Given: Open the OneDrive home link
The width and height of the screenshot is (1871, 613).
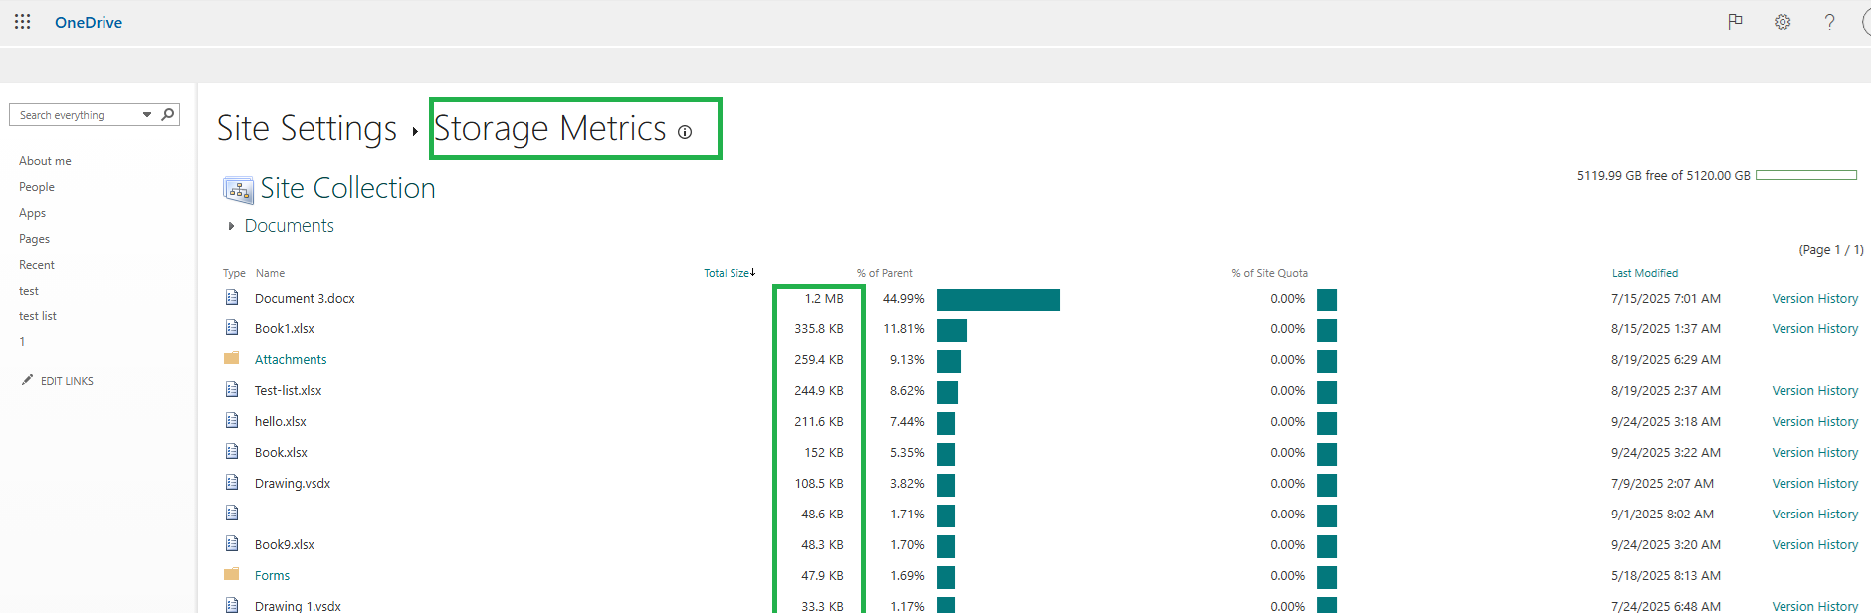Looking at the screenshot, I should point(88,22).
